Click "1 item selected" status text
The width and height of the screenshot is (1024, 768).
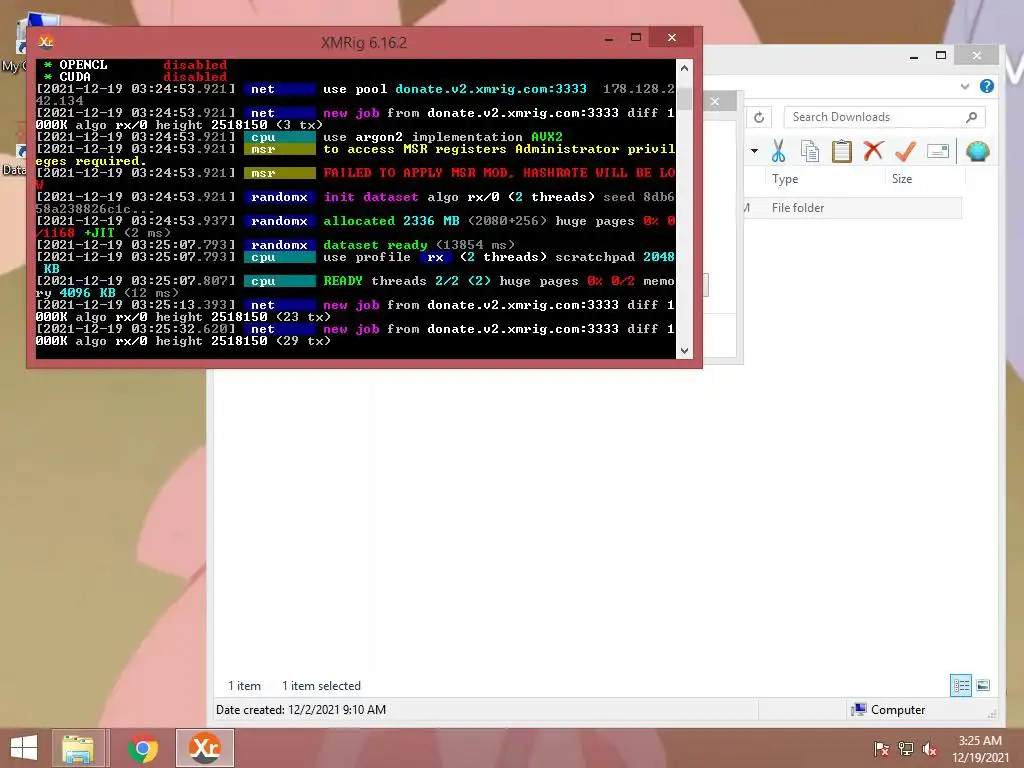(321, 686)
